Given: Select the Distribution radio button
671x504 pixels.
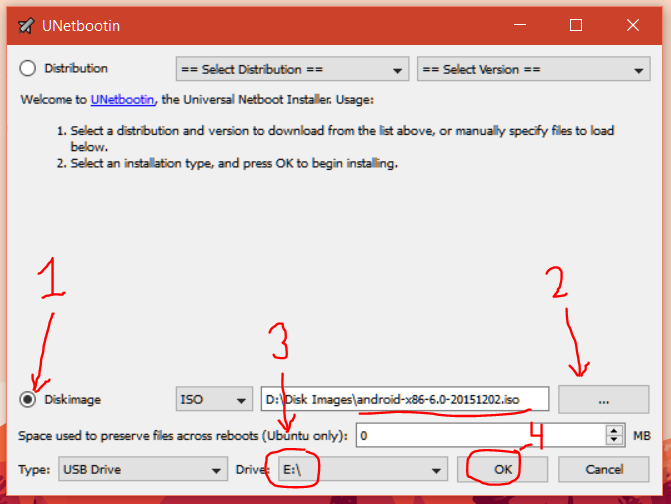Looking at the screenshot, I should (28, 68).
